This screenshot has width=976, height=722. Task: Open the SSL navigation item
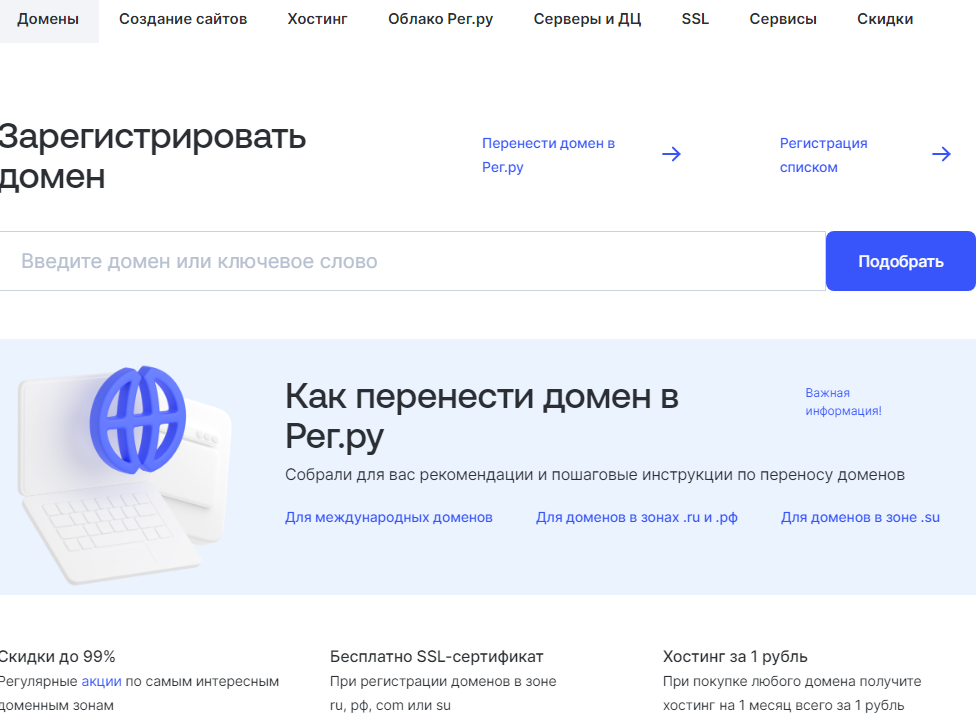tap(695, 19)
